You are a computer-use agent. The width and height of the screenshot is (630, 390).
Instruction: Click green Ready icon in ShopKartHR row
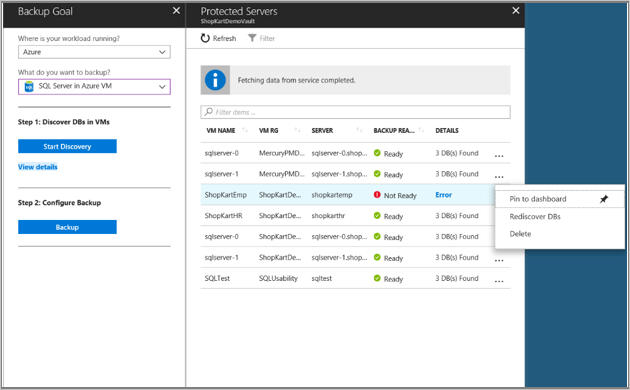coord(377,216)
